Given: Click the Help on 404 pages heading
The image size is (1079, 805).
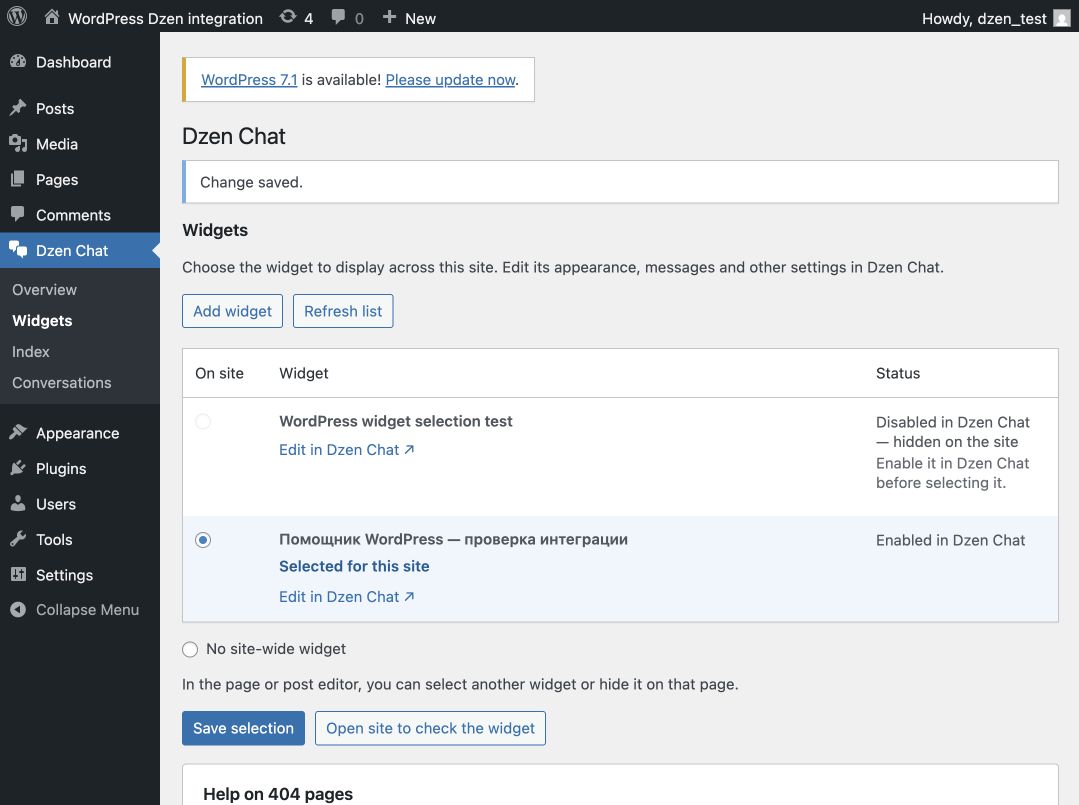Looking at the screenshot, I should (x=278, y=794).
